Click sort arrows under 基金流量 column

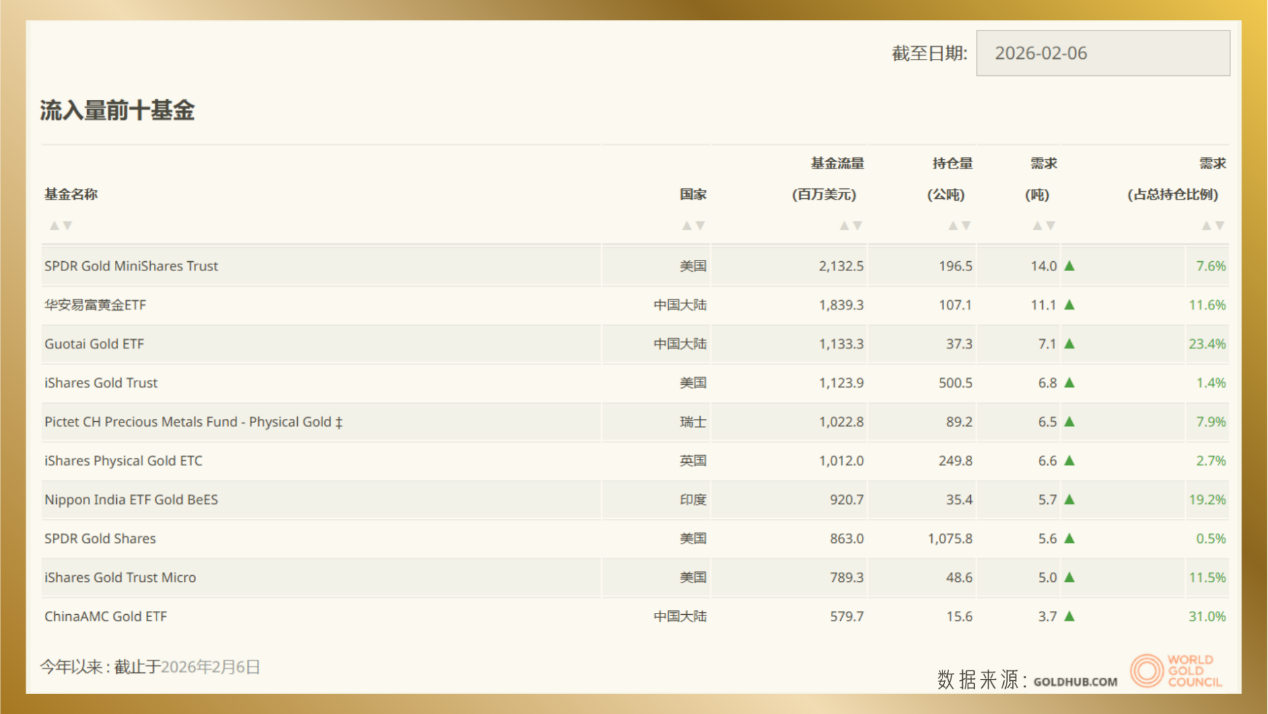850,226
